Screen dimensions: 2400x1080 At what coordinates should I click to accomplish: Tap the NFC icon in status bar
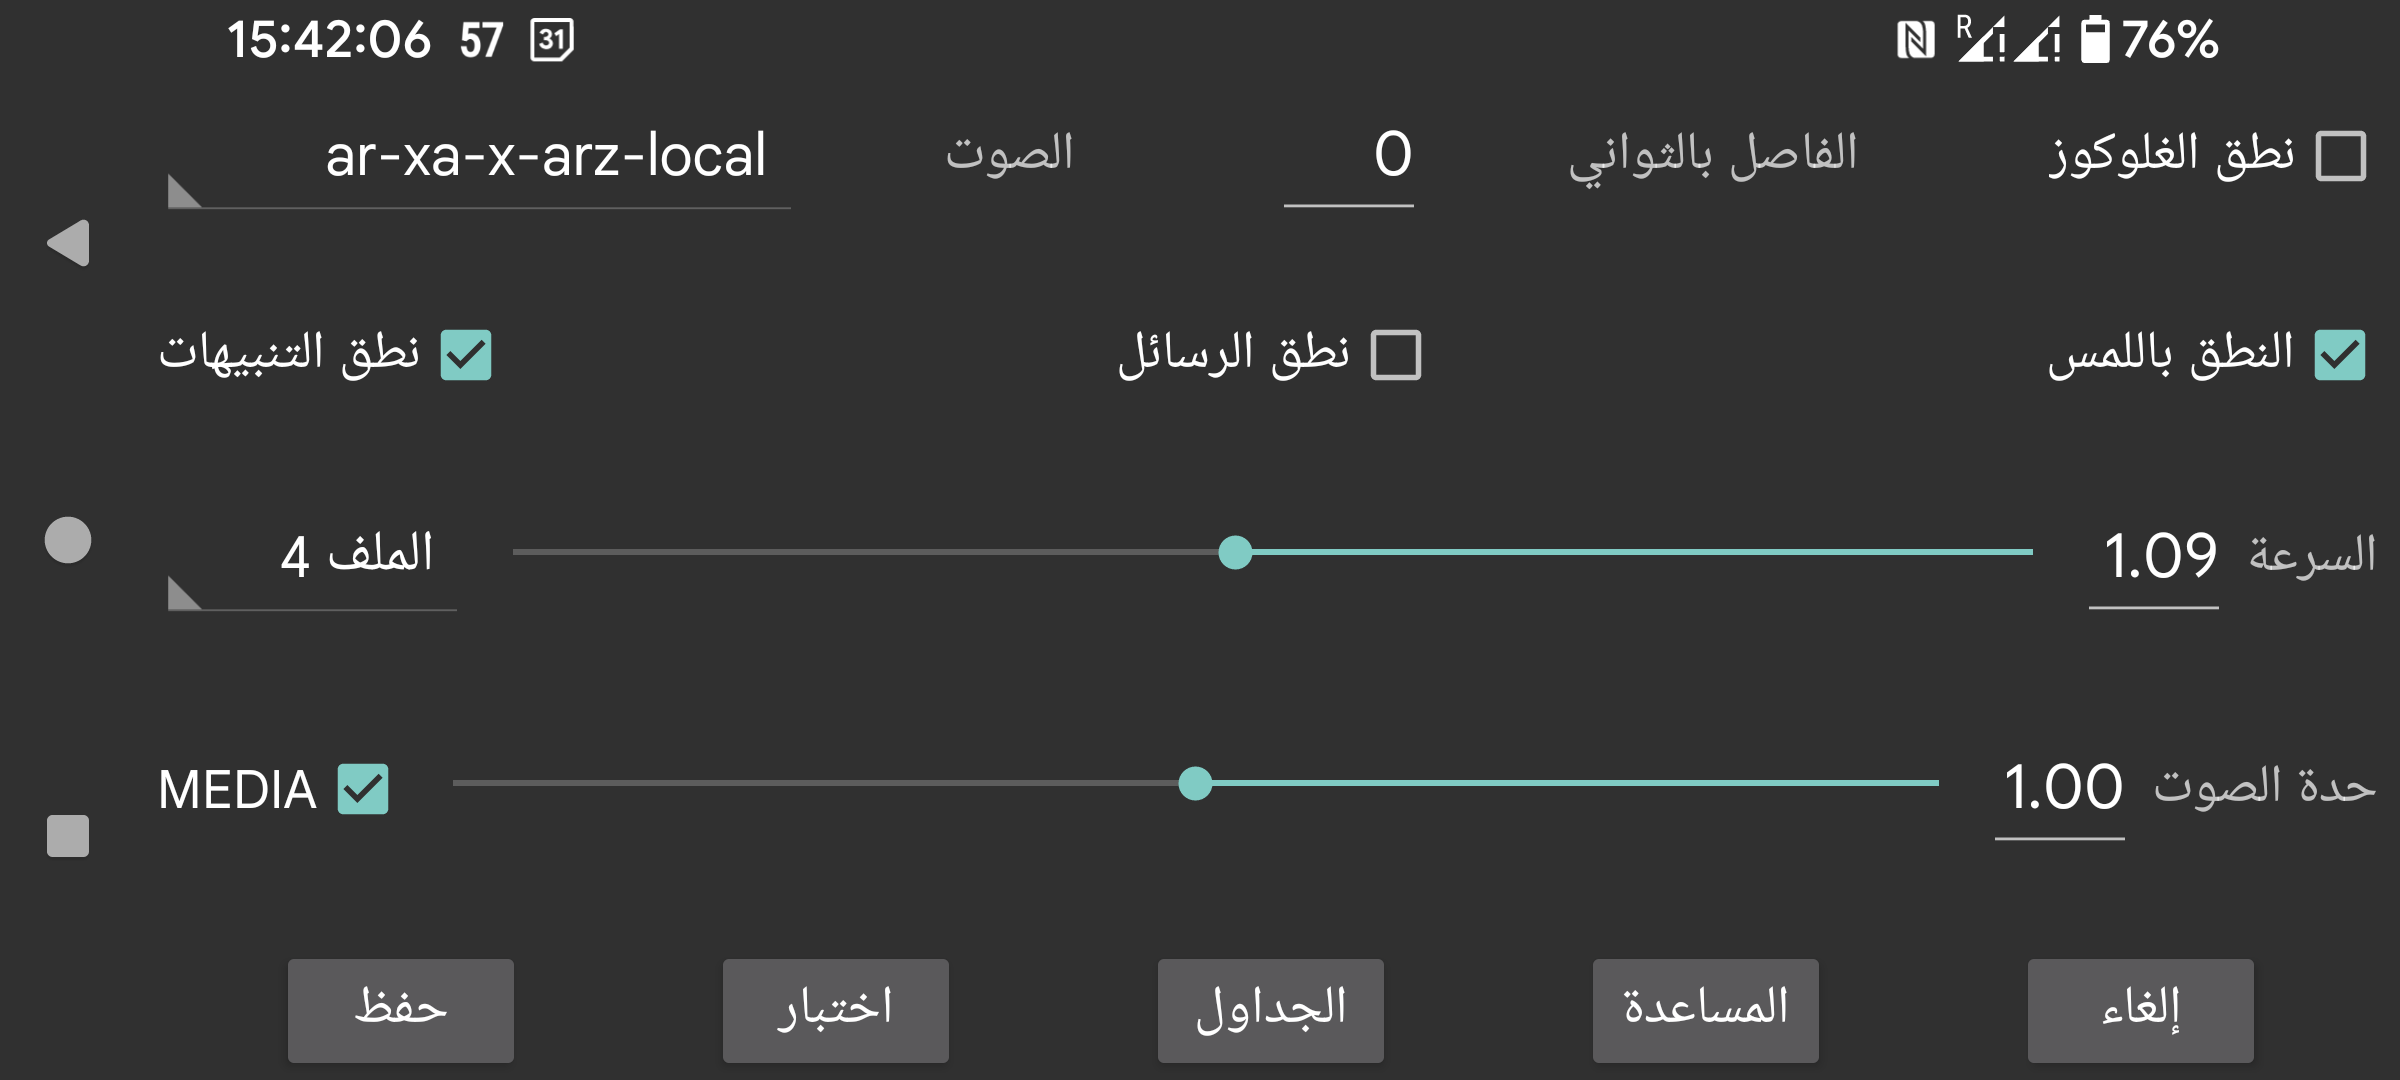(1915, 41)
